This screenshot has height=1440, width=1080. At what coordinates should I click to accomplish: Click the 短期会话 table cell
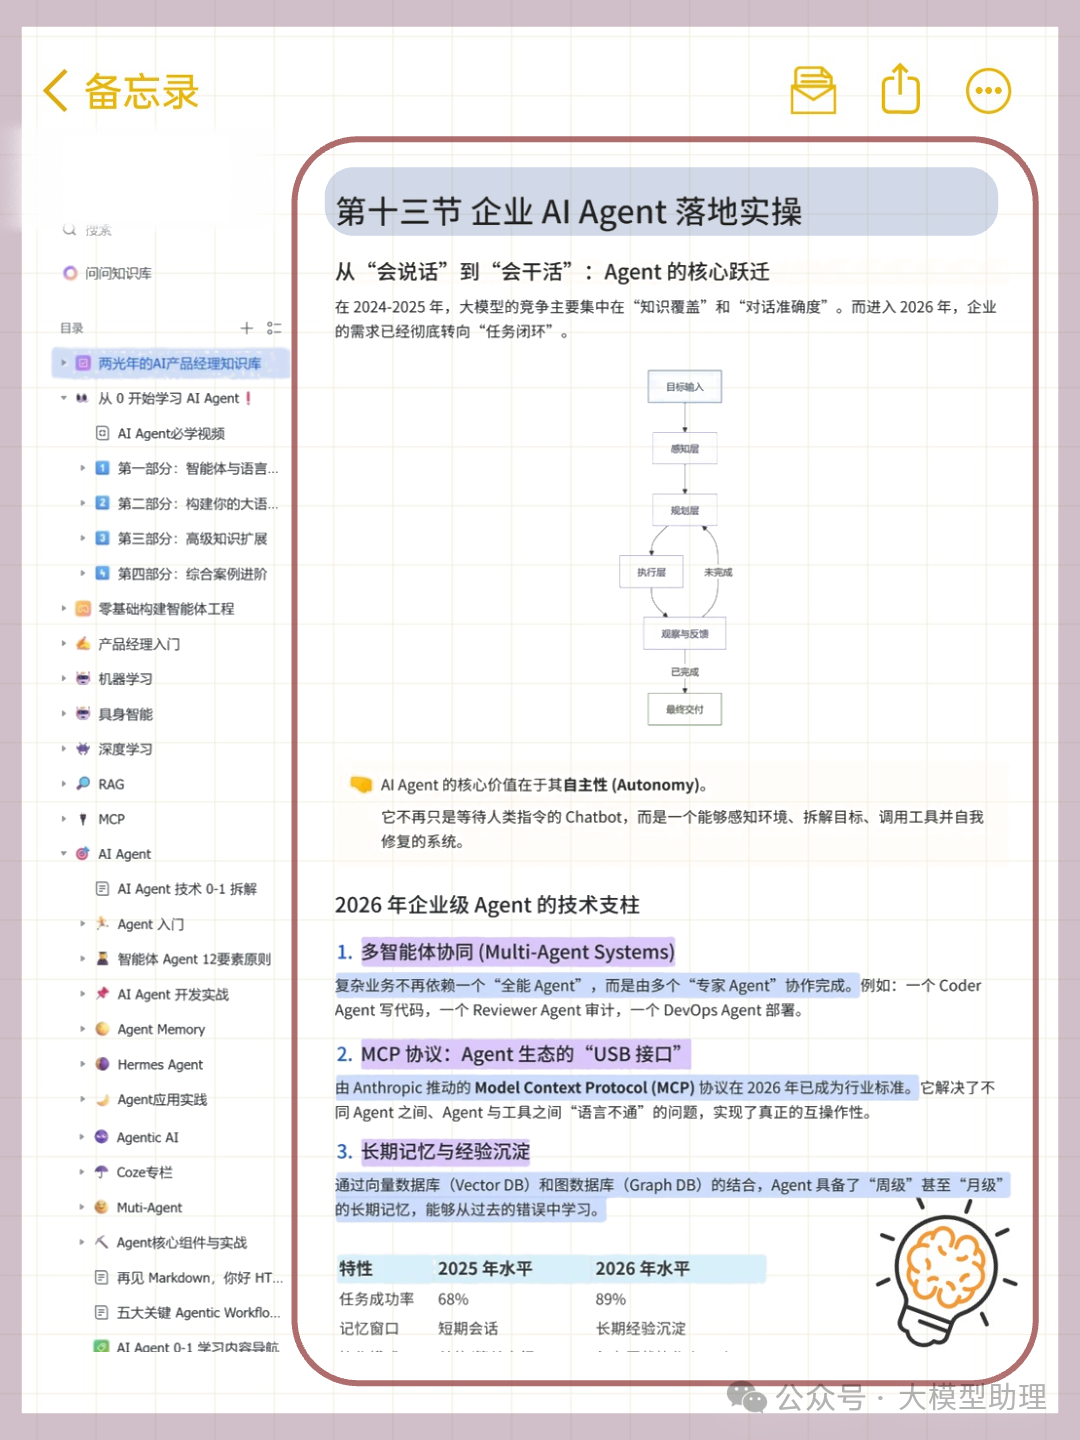click(x=468, y=1328)
